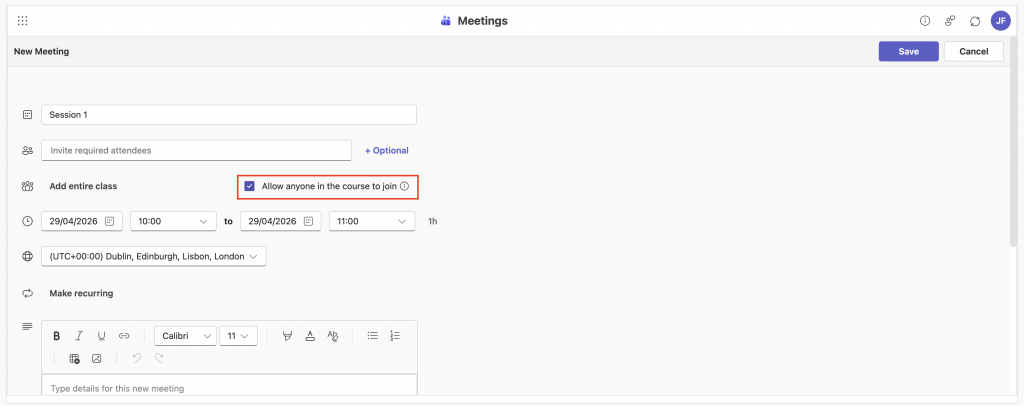1024x406 pixels.
Task: Toggle italic formatting in editor
Action: [79, 336]
